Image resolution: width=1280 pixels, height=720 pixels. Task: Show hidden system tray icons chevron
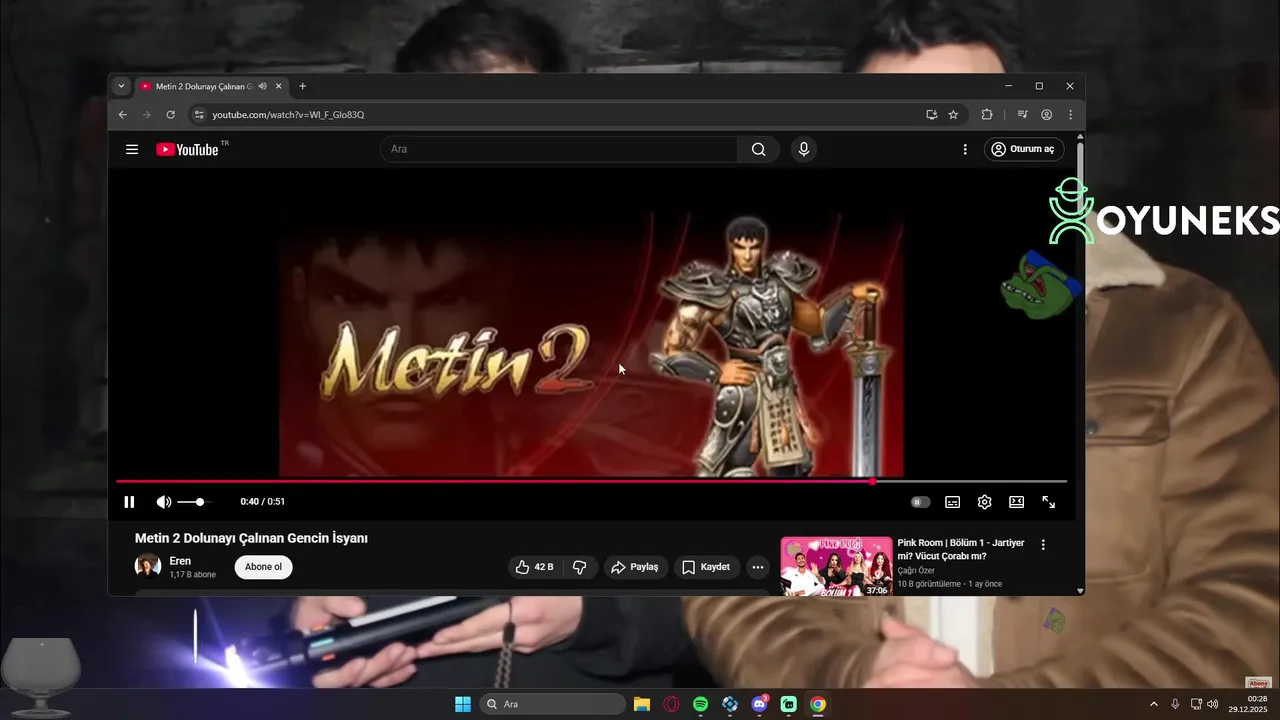1153,704
